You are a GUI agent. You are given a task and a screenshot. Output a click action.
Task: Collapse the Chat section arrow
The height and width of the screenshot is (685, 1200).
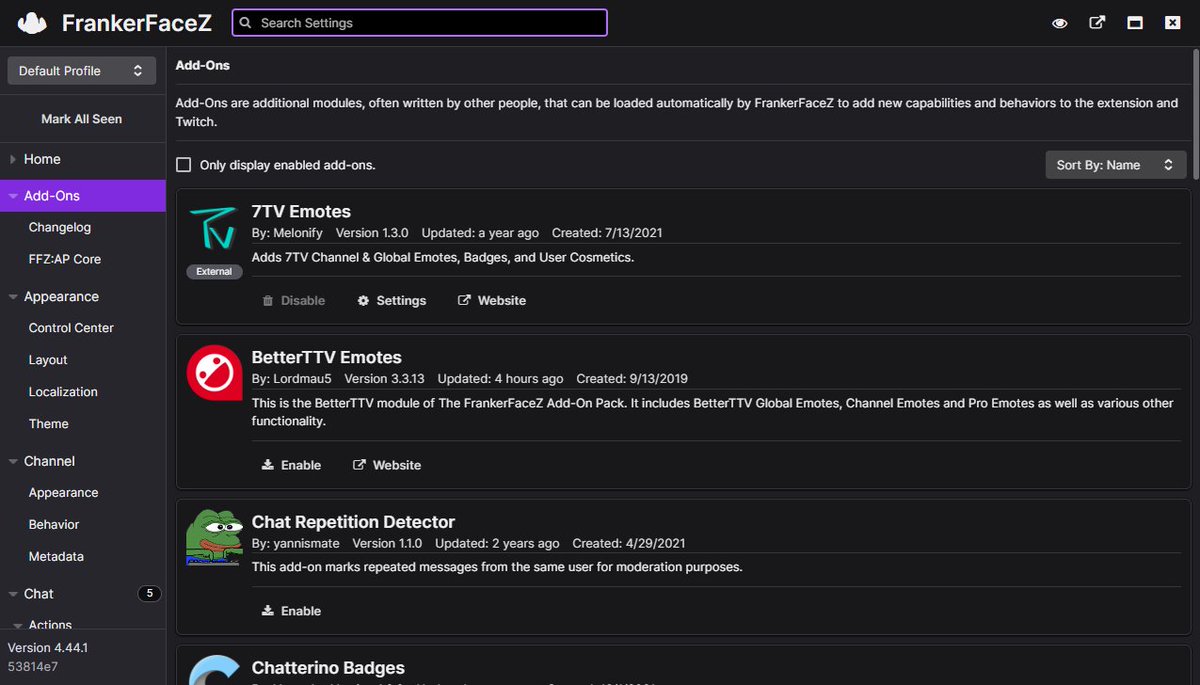[x=13, y=594]
